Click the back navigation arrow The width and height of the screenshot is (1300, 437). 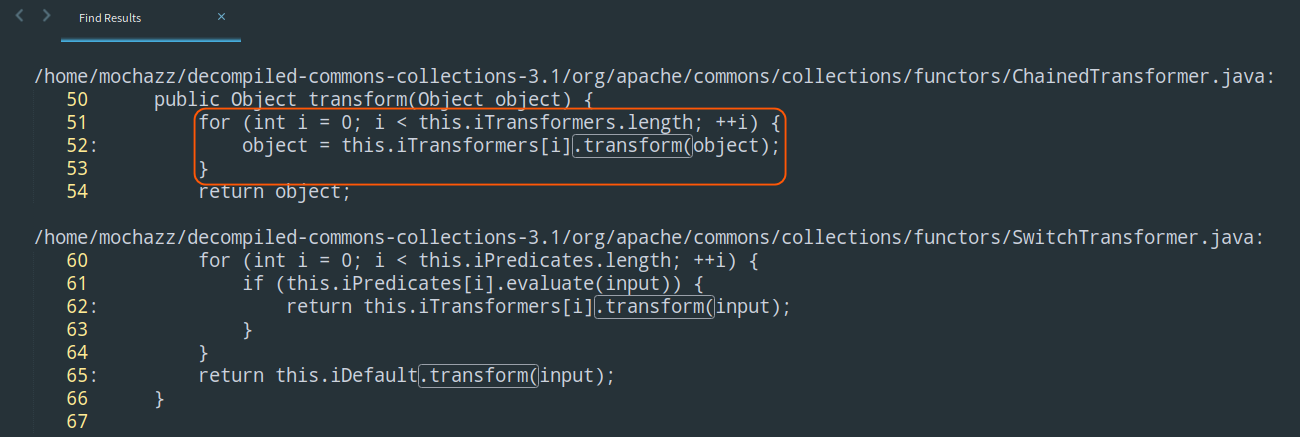tap(20, 17)
